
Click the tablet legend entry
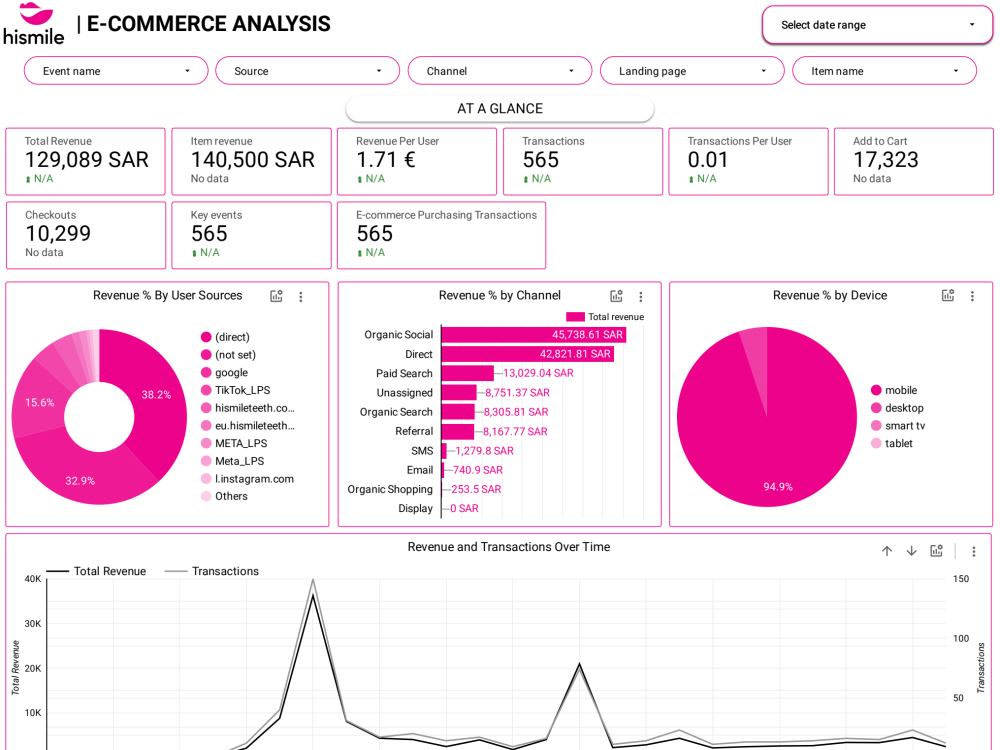click(x=892, y=443)
